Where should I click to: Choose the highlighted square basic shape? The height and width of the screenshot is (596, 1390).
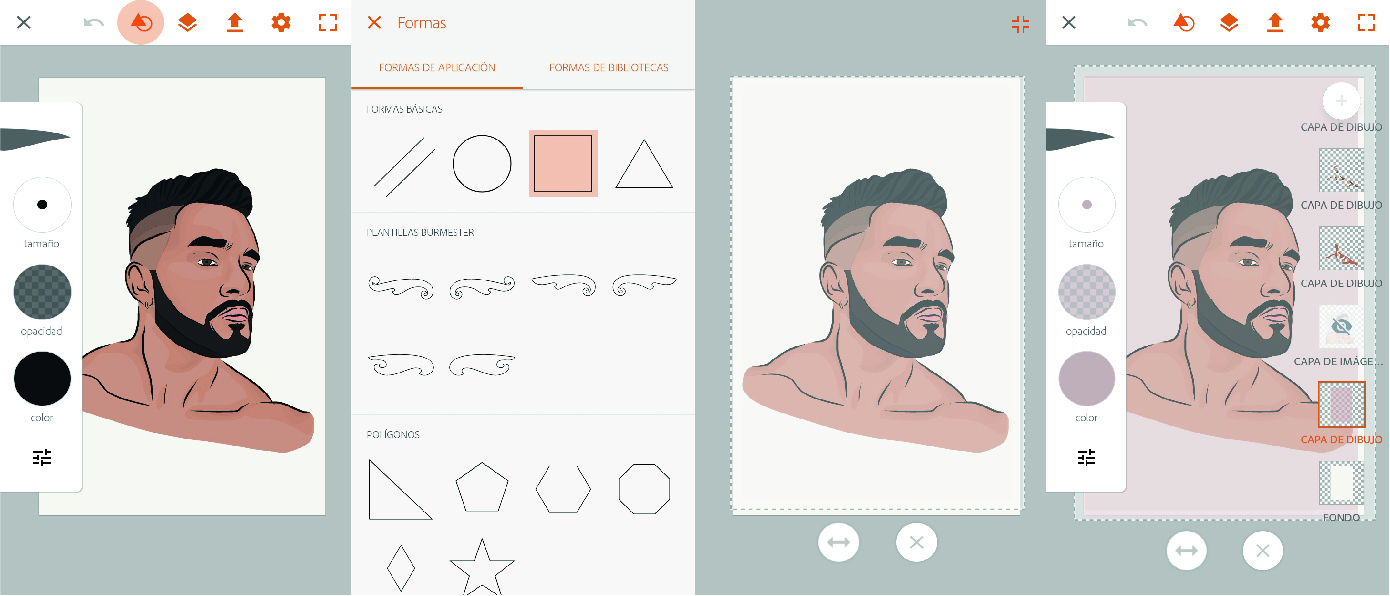click(x=563, y=163)
